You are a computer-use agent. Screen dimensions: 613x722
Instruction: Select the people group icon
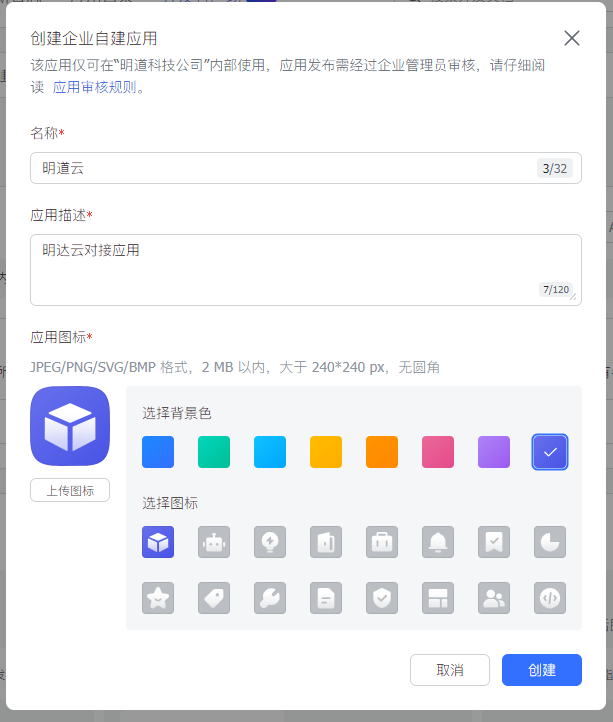494,598
